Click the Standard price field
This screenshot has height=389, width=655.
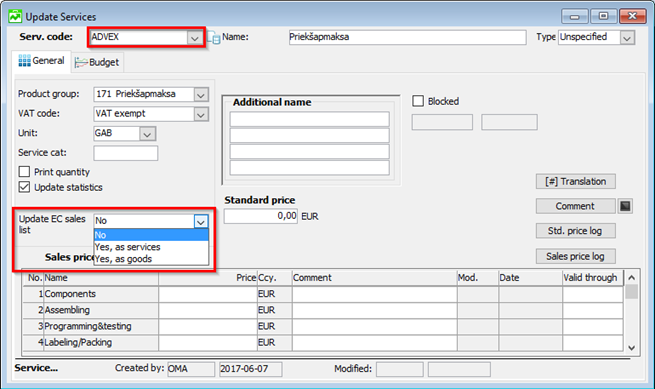point(261,216)
